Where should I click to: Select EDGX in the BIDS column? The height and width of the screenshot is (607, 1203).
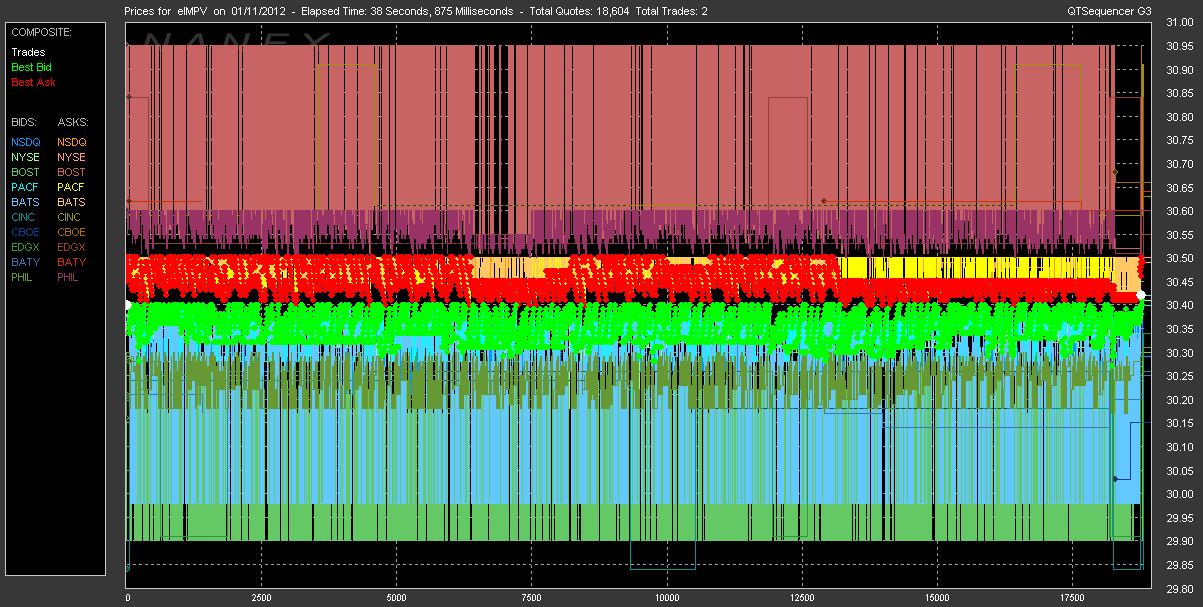point(26,247)
